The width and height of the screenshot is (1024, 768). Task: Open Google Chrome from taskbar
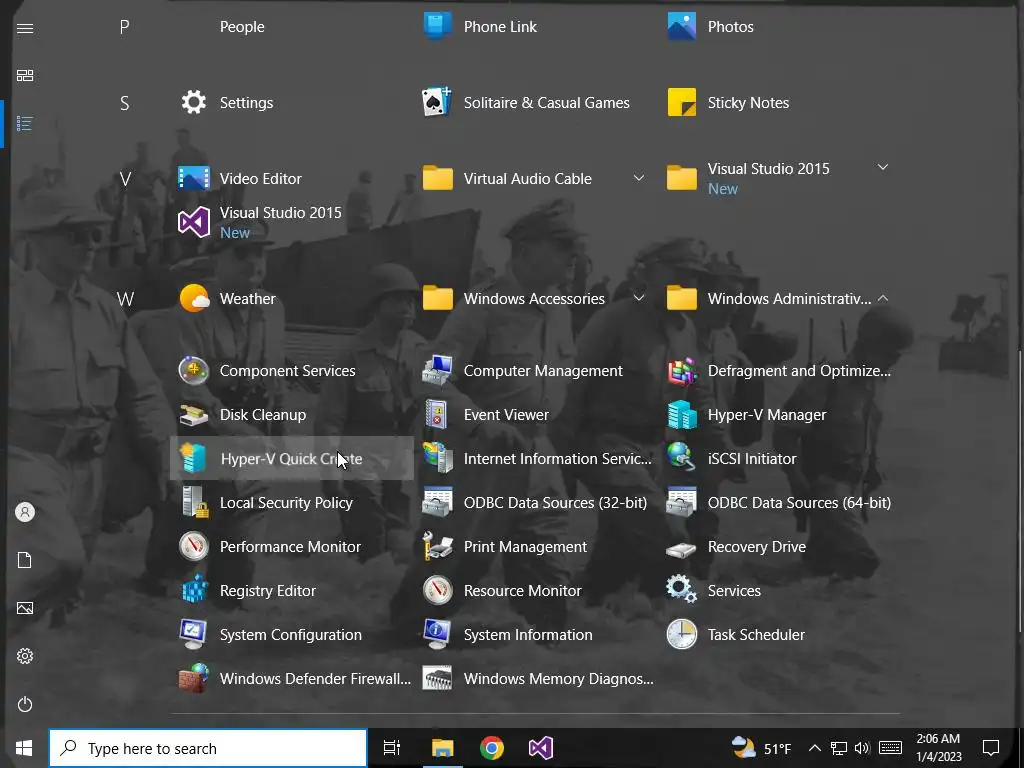click(x=492, y=748)
